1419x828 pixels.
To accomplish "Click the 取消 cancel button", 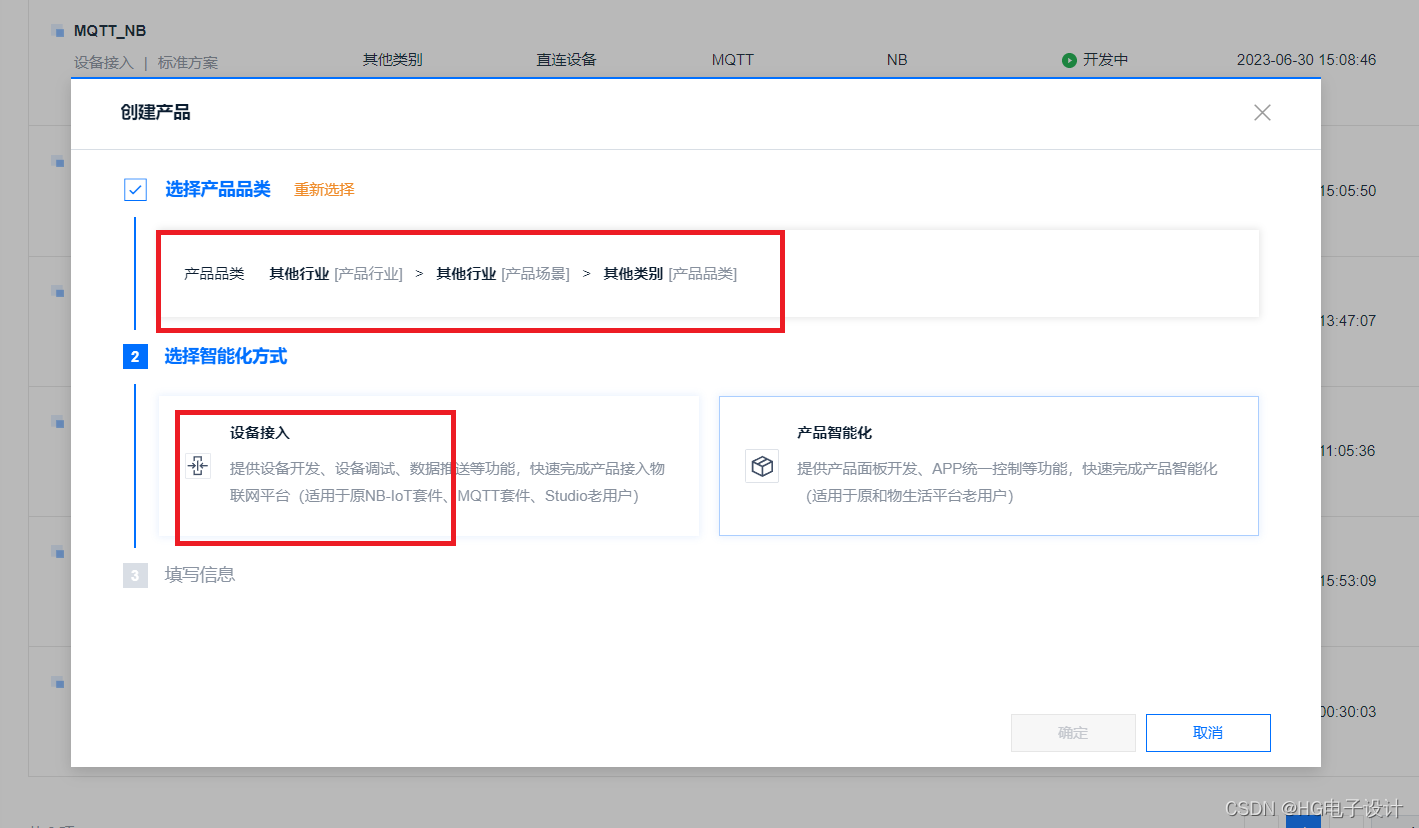I will coord(1207,732).
